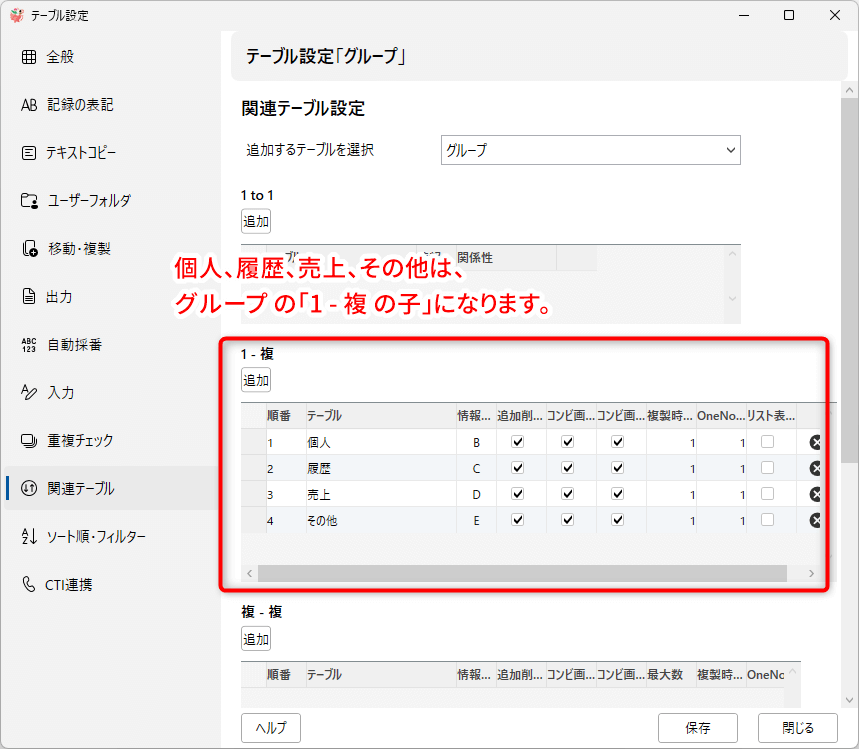Click the 重複チェック icon in sidebar
This screenshot has width=859, height=749.
point(29,441)
